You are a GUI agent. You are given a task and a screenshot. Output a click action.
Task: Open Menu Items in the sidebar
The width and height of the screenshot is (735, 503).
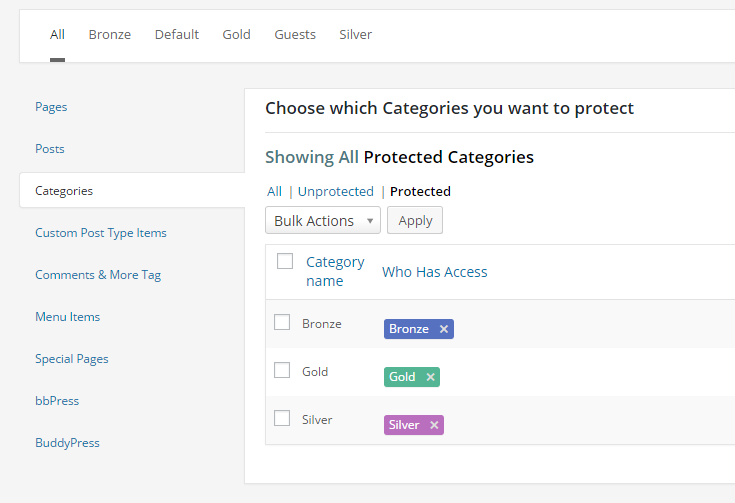(68, 317)
